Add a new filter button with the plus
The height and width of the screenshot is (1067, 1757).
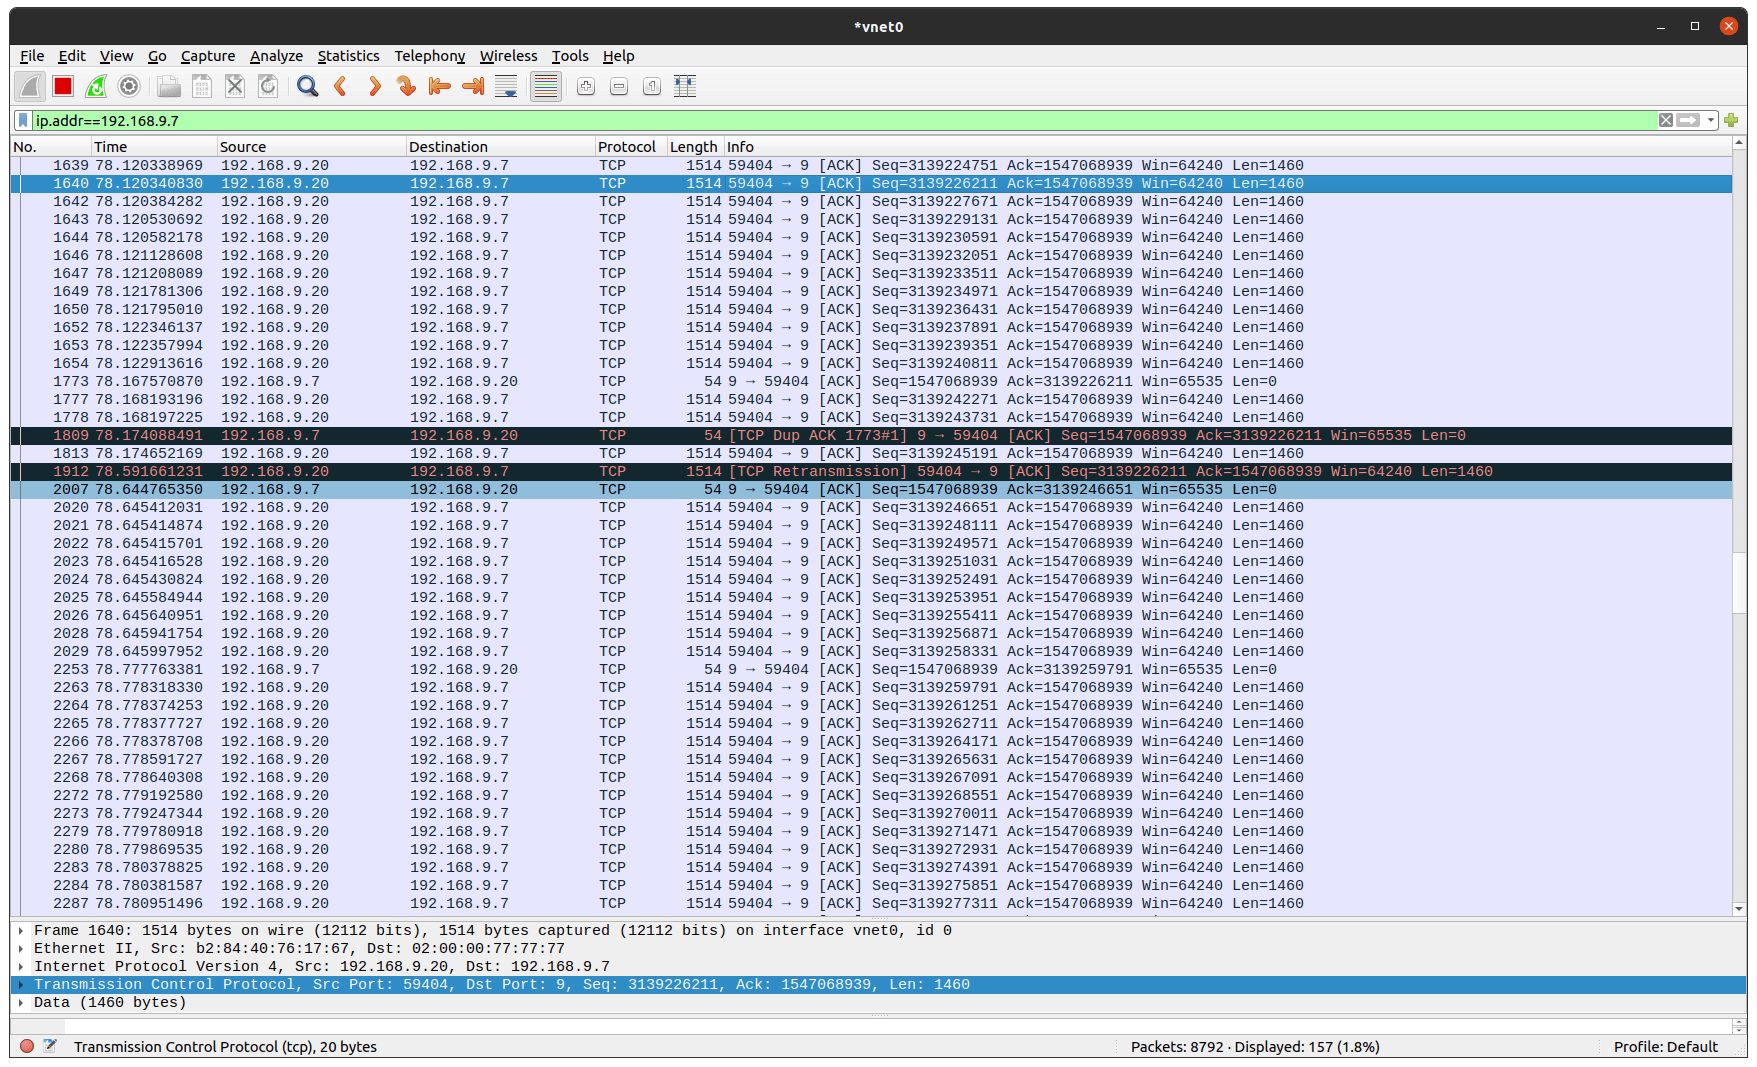click(1731, 120)
